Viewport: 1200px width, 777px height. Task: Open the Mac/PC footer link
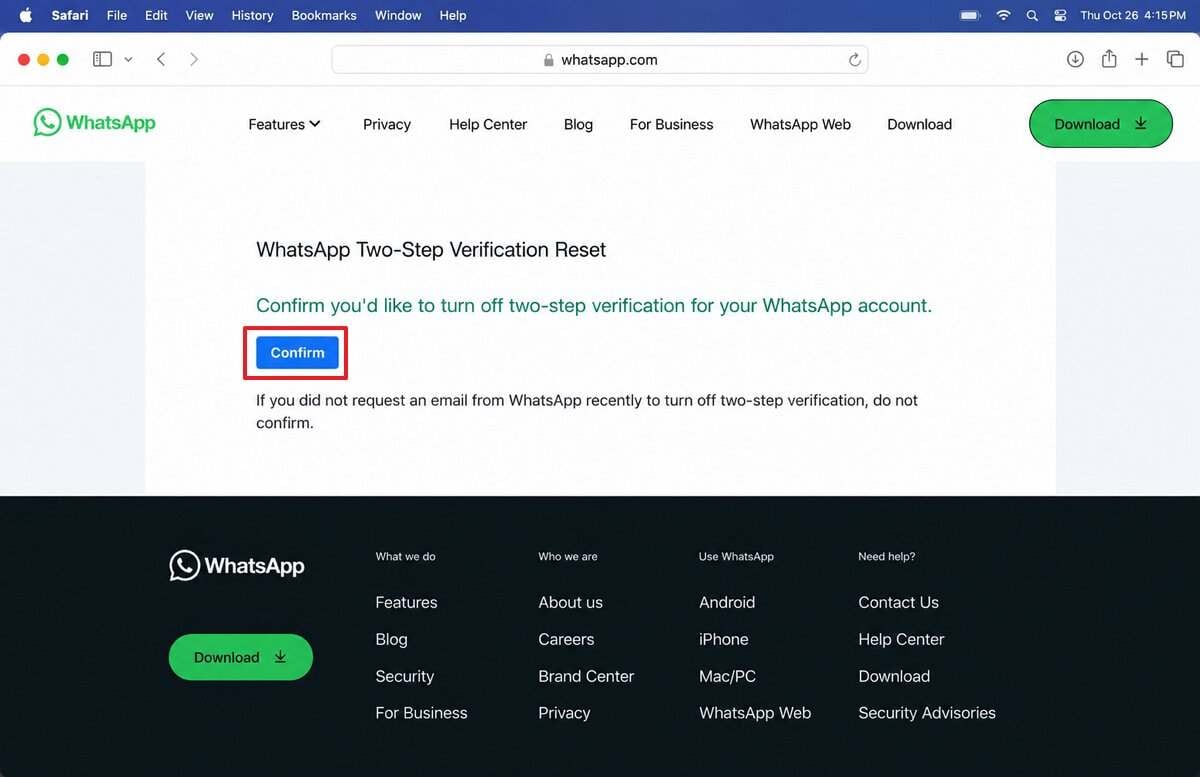coord(727,676)
